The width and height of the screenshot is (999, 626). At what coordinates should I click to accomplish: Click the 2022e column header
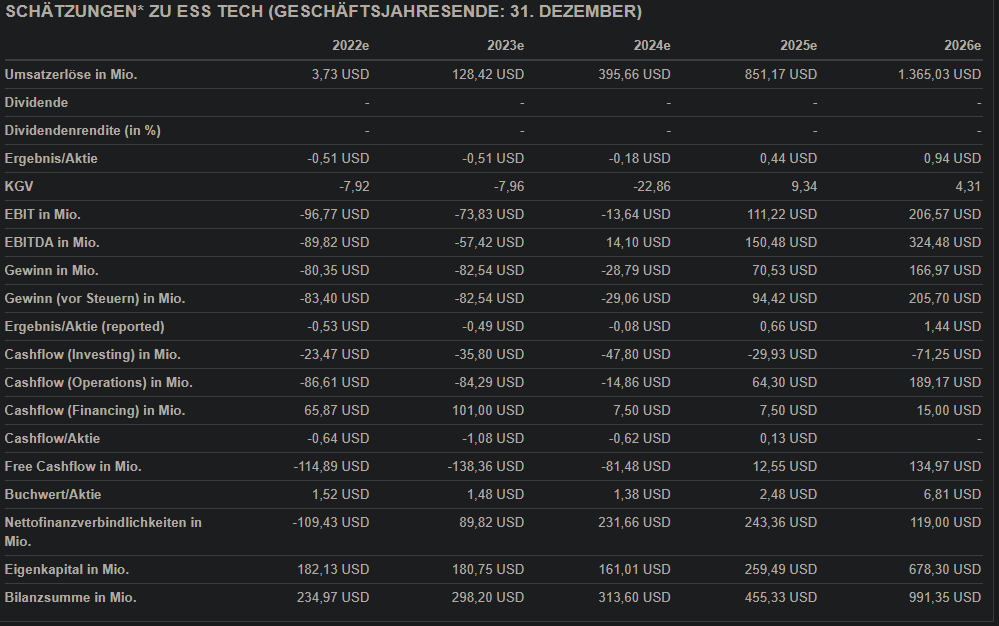[x=350, y=46]
